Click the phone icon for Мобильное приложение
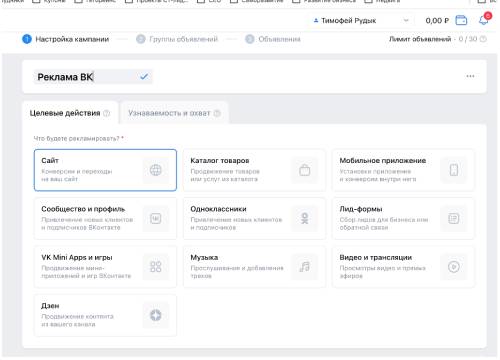 [x=454, y=170]
